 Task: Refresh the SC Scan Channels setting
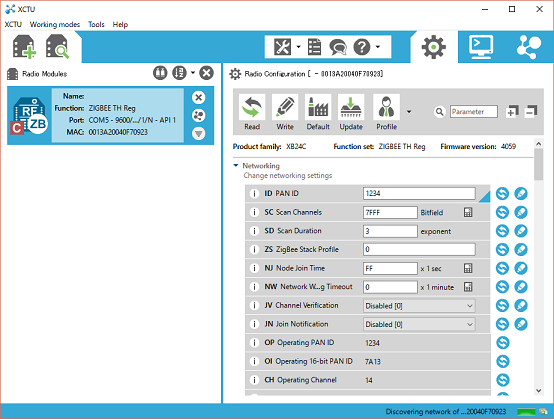pyautogui.click(x=502, y=212)
